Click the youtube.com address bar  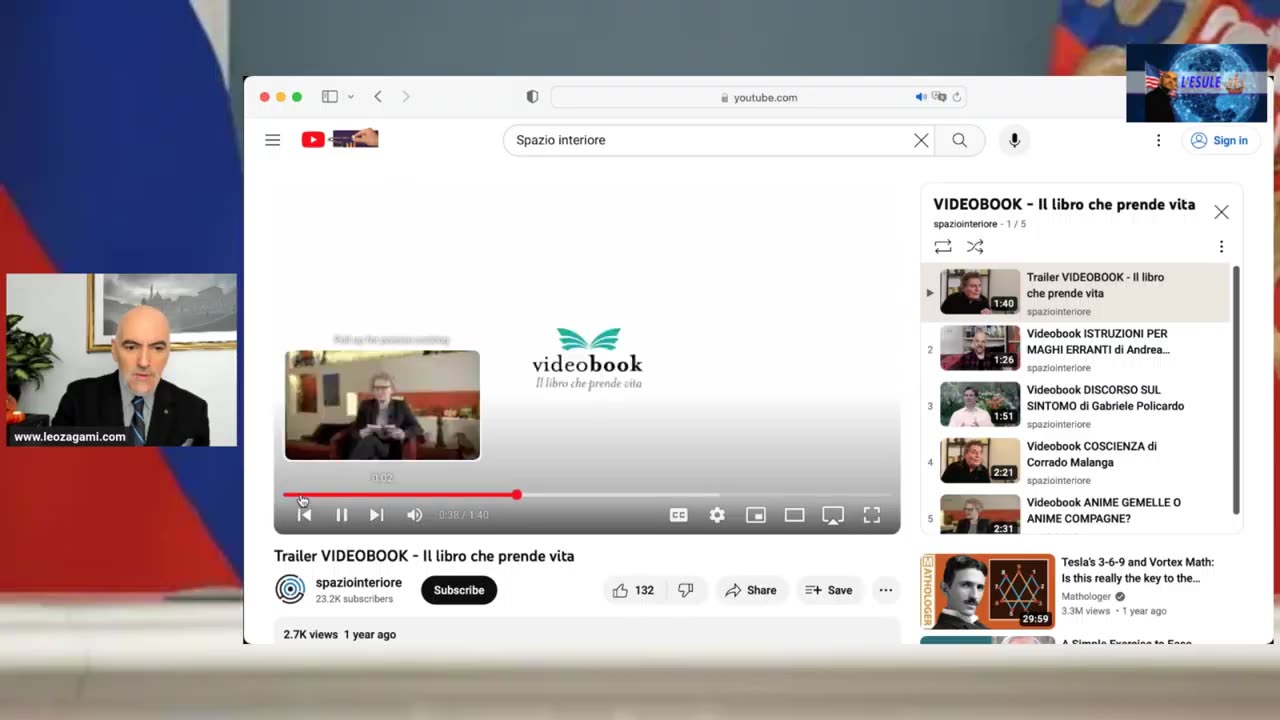[x=757, y=97]
